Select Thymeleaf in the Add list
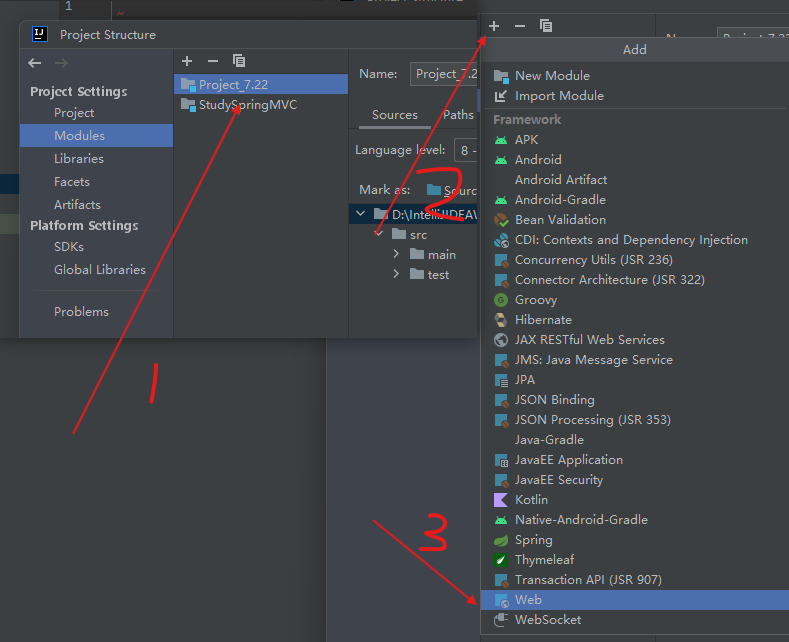 tap(544, 560)
